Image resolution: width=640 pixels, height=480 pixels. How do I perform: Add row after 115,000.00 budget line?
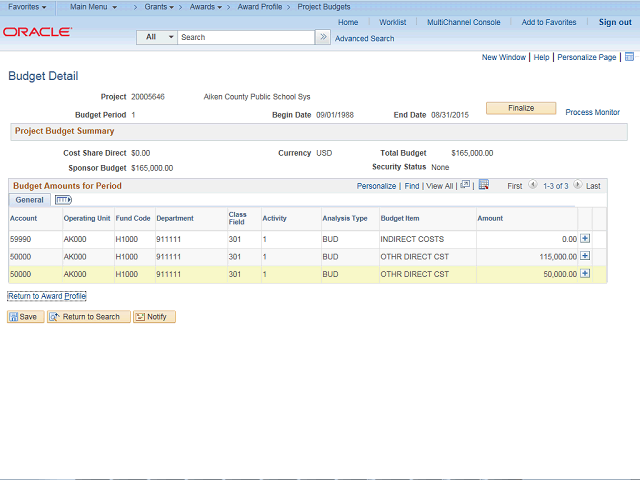(585, 257)
